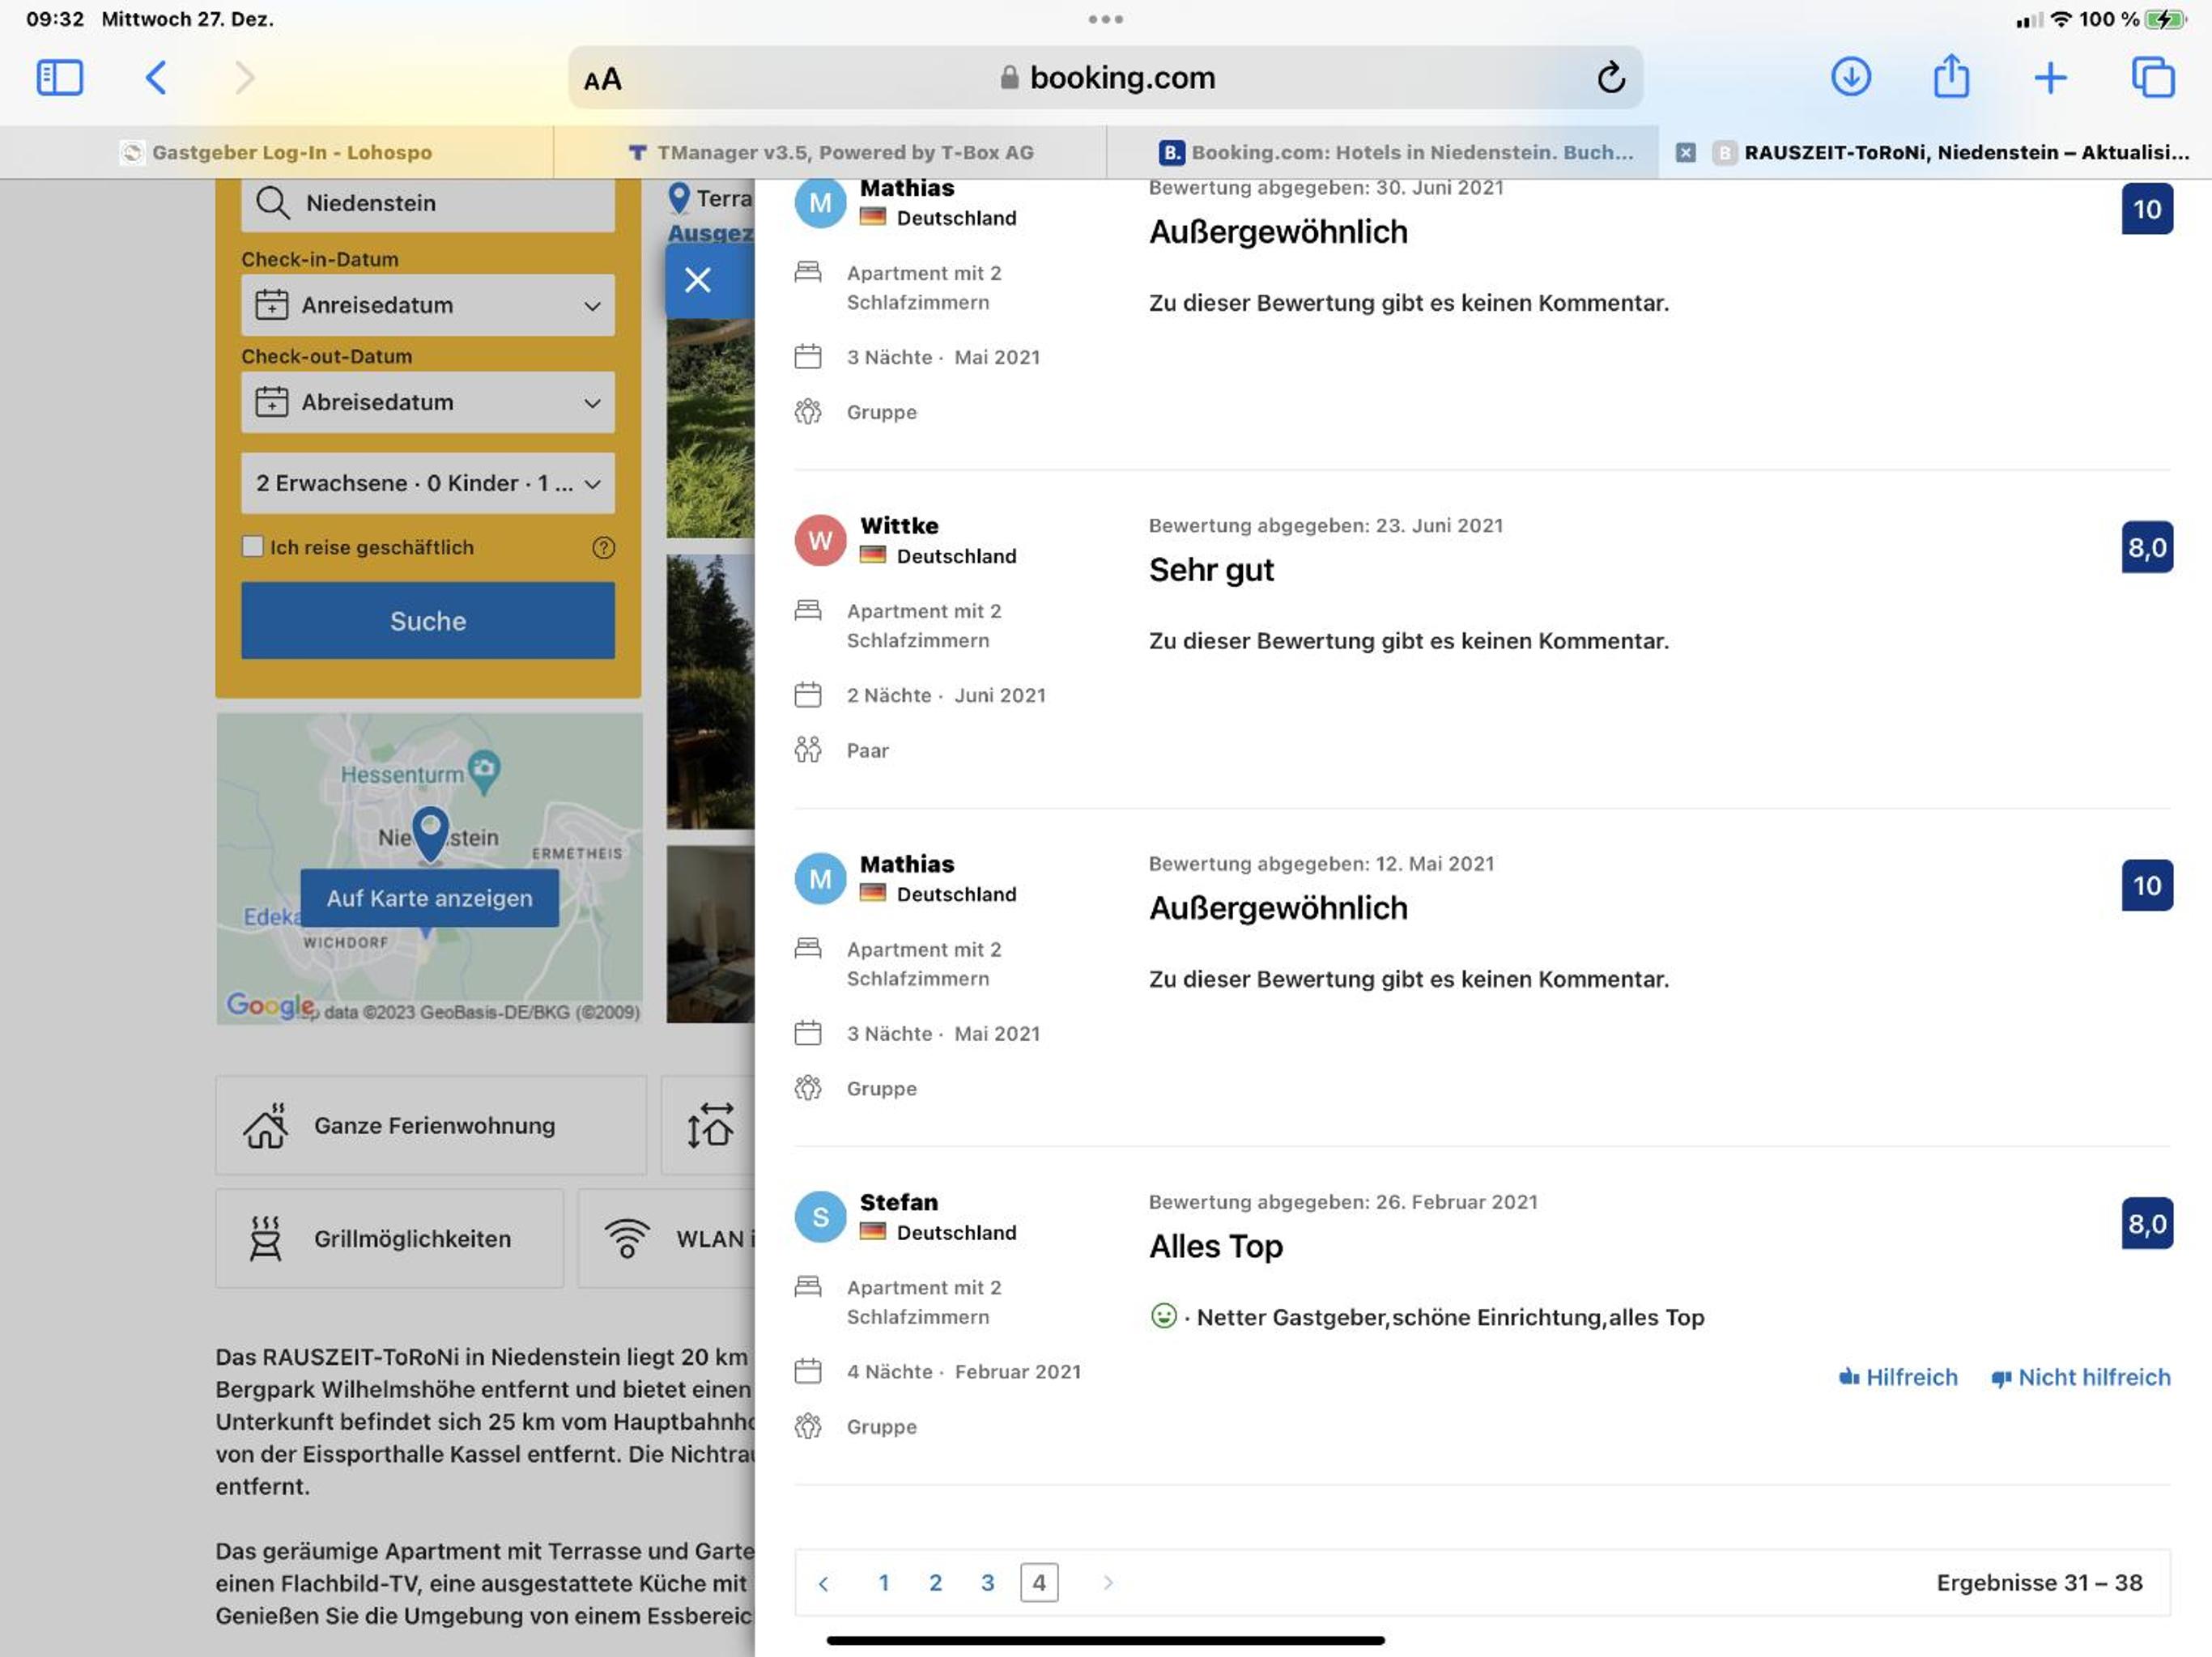
Task: Open the interior room photo thumbnail
Action: click(710, 935)
